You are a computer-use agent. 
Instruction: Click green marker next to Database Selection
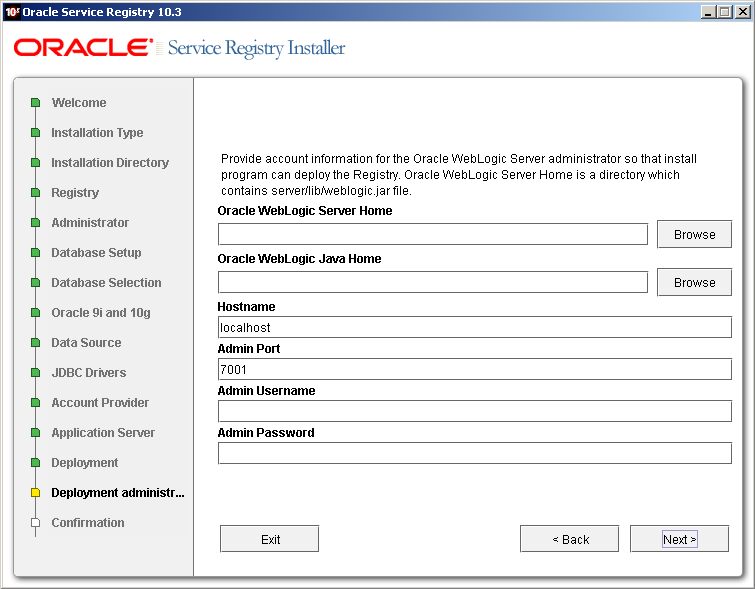(x=35, y=283)
